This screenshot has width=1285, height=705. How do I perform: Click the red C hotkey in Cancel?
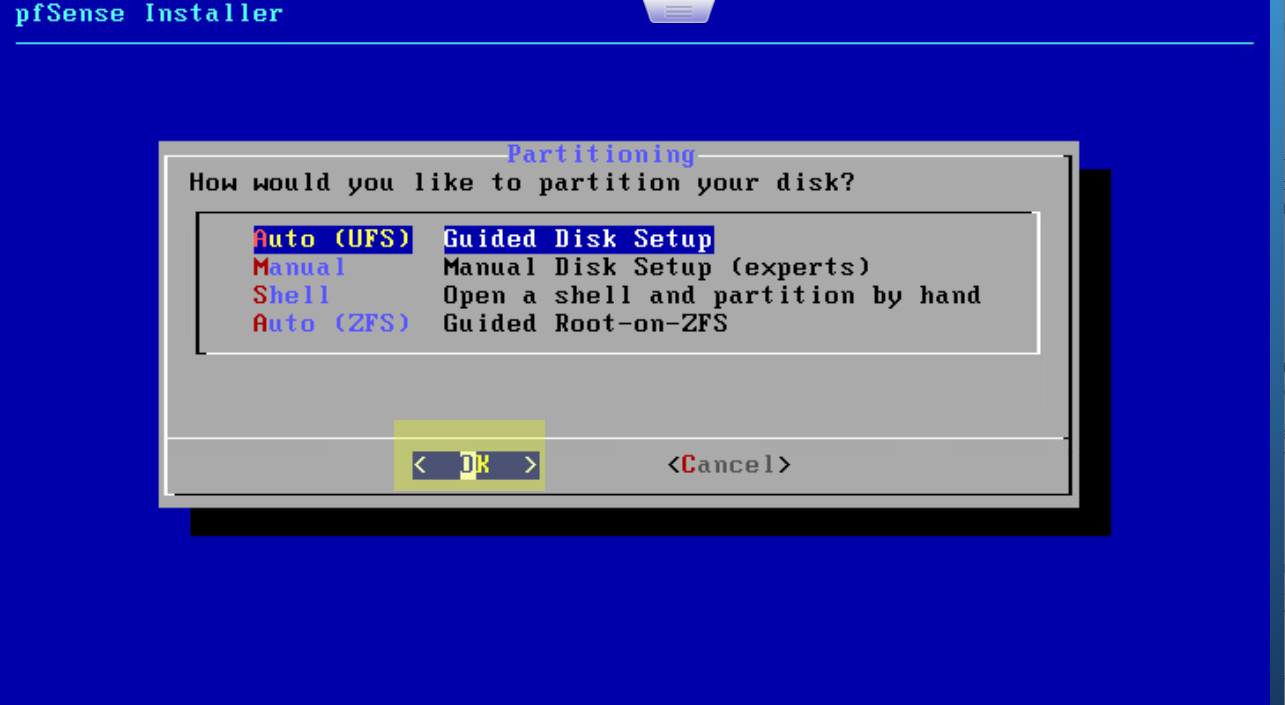(x=689, y=465)
